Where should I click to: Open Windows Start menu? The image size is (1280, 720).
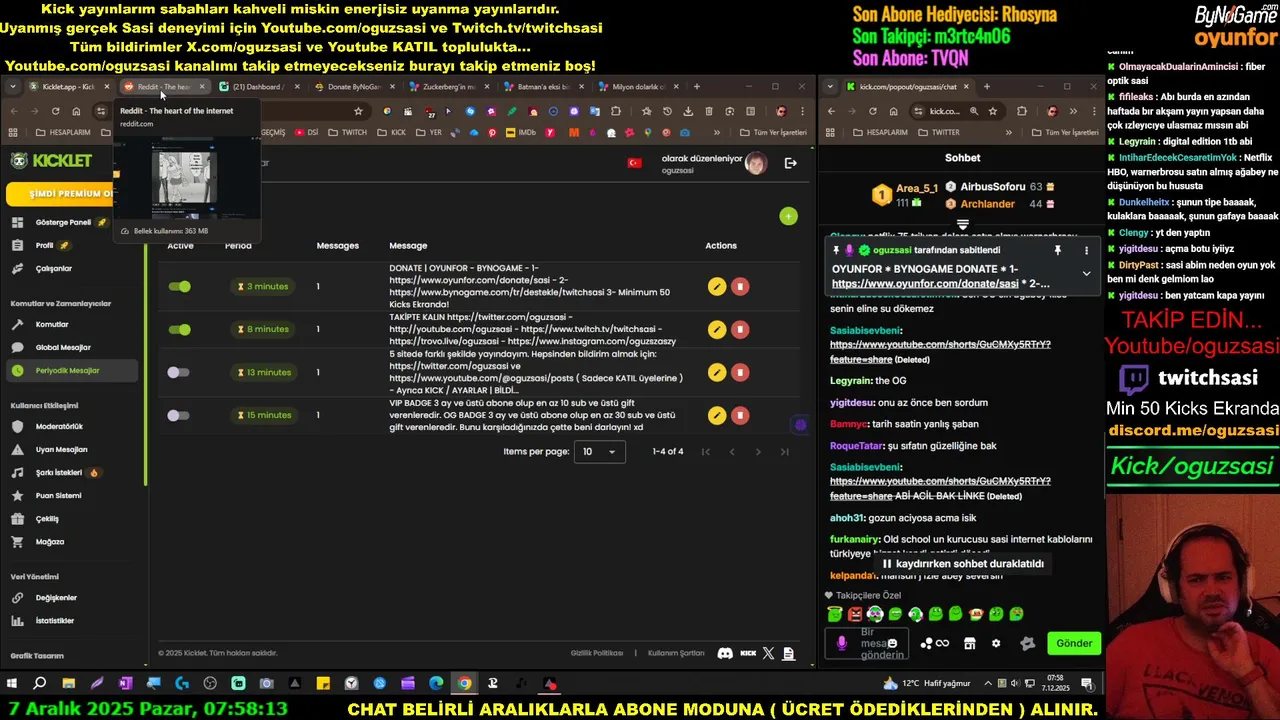click(x=12, y=684)
